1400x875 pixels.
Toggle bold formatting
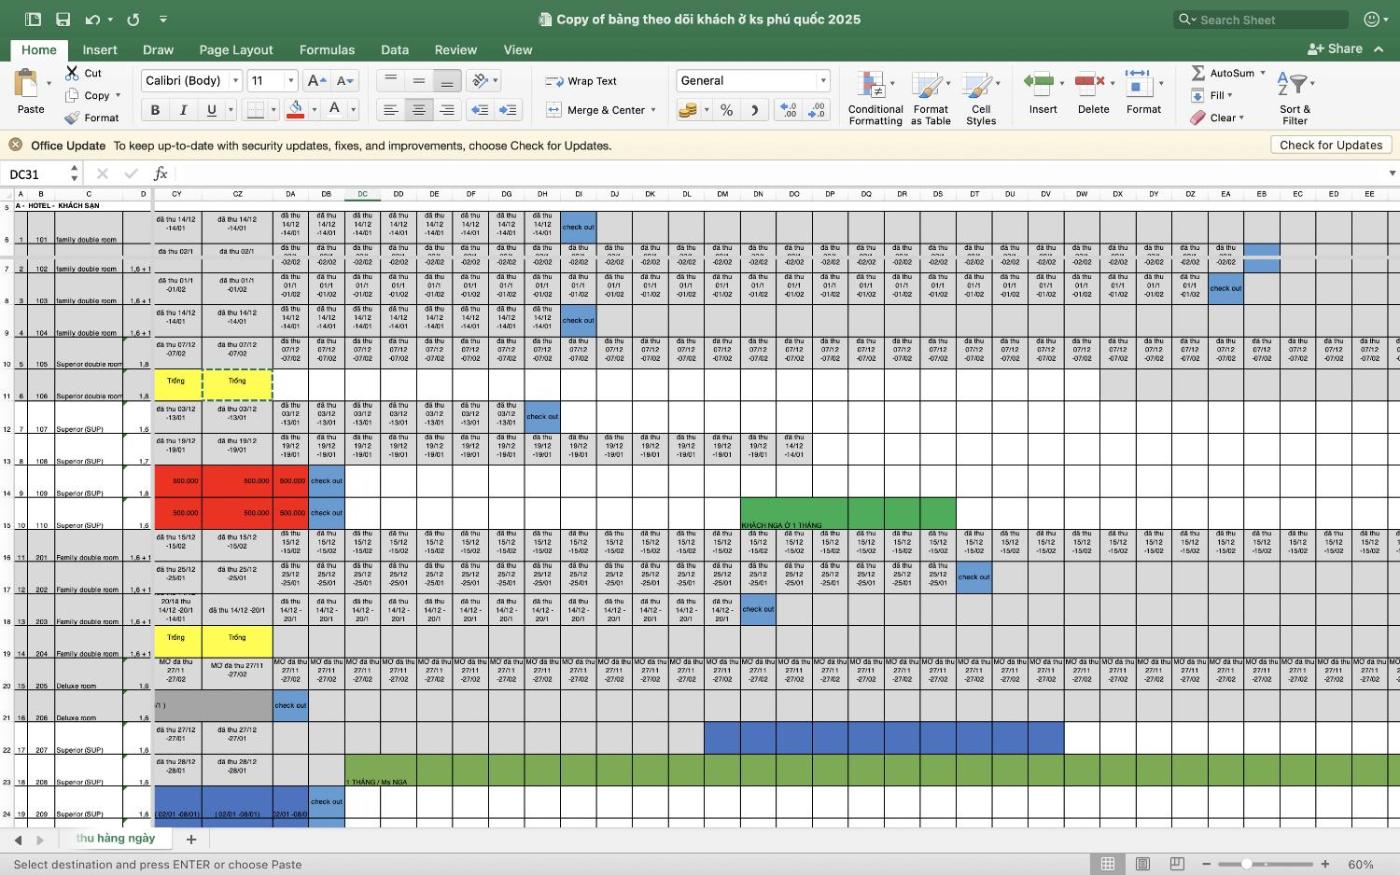(x=155, y=110)
